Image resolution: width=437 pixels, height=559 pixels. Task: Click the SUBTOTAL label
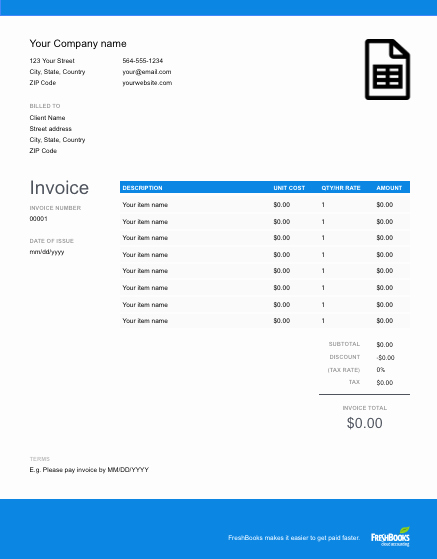tap(344, 344)
